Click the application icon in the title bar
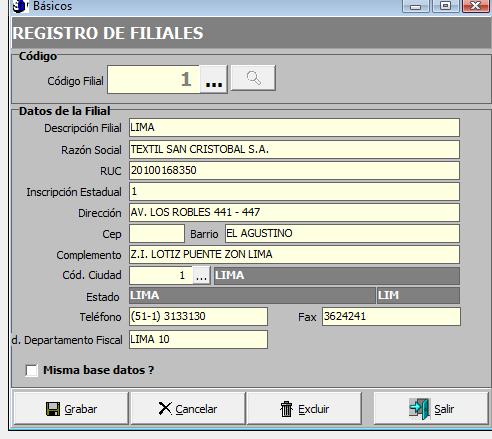 pos(21,6)
